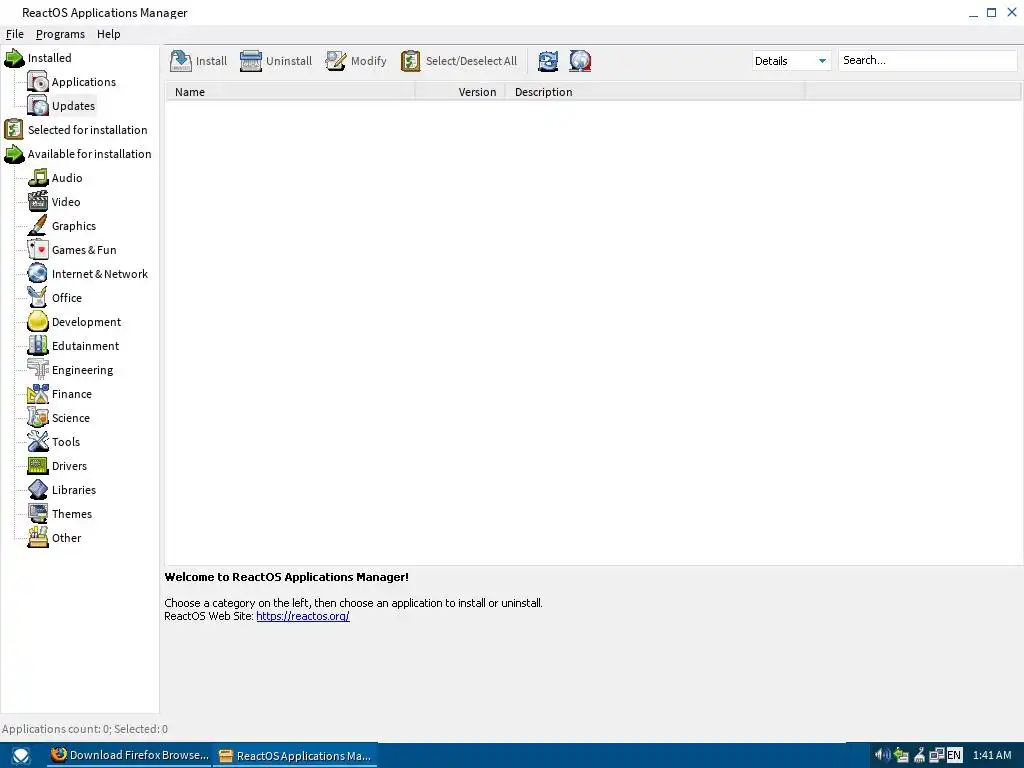The width and height of the screenshot is (1024, 768).
Task: Open the Other category icon
Action: pyautogui.click(x=38, y=538)
